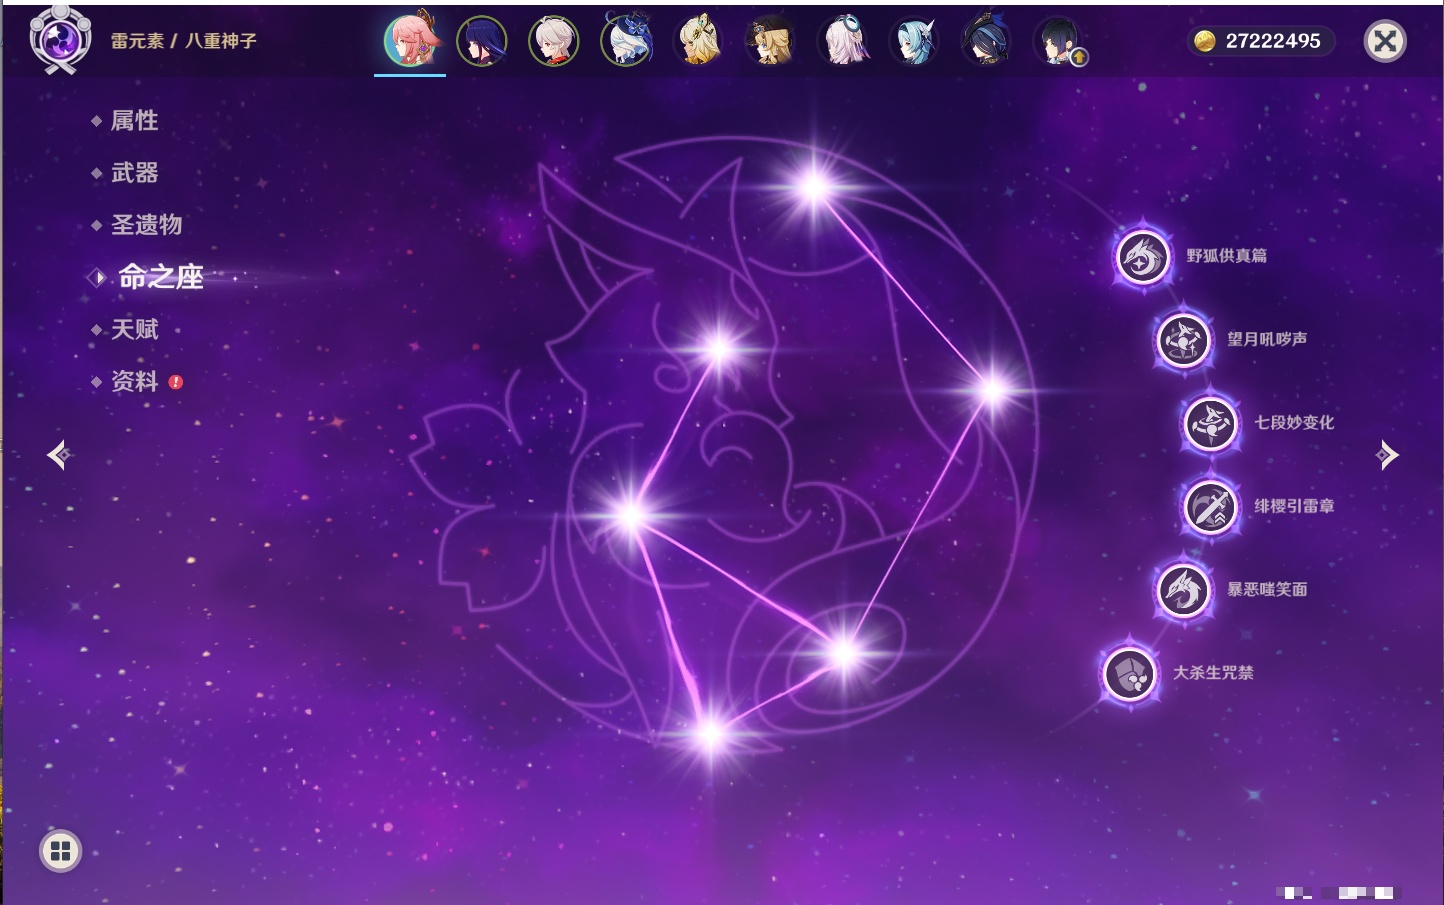Click the Mora balance 27222495
Viewport: 1444px width, 905px height.
click(1273, 41)
